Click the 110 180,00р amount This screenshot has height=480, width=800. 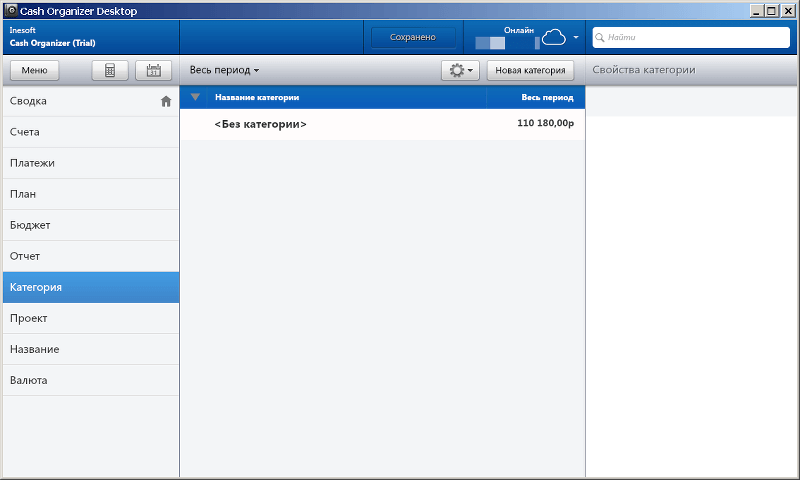pos(545,123)
